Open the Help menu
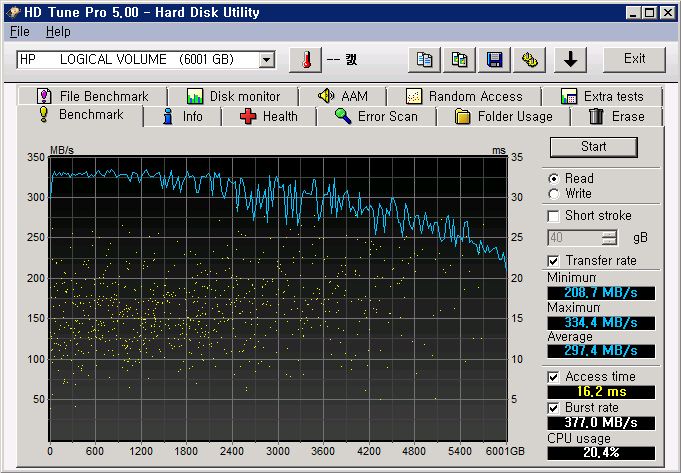Screen dimensions: 681x473 (58, 32)
